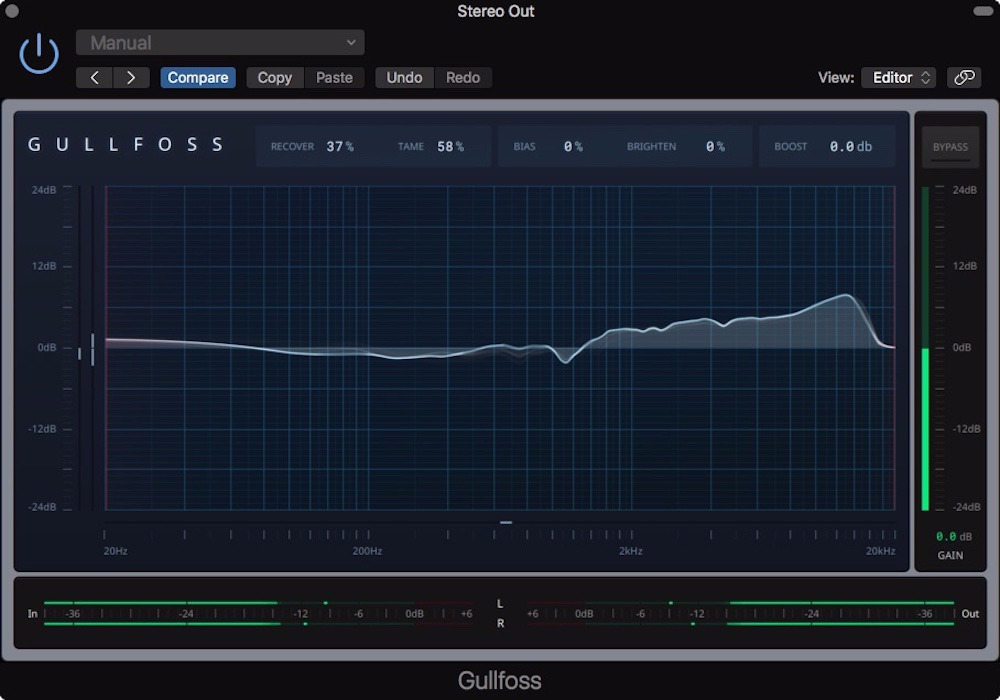Select the RECOVER 37% parameter
This screenshot has height=700, width=1000.
click(339, 147)
